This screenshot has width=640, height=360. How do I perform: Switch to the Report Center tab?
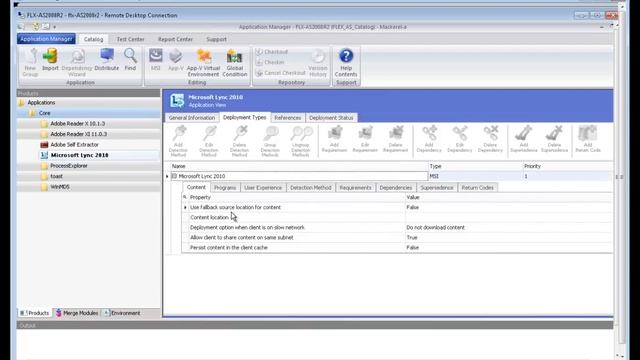tap(175, 39)
